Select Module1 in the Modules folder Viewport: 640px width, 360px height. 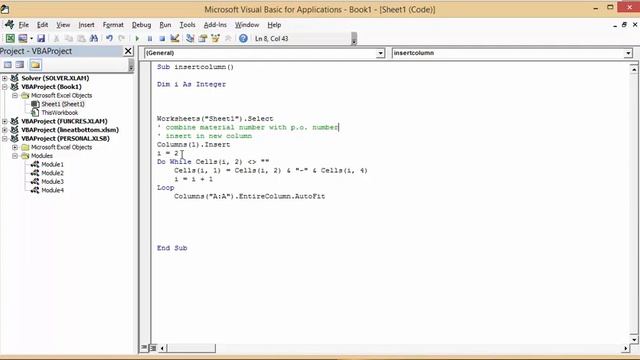pyautogui.click(x=52, y=164)
